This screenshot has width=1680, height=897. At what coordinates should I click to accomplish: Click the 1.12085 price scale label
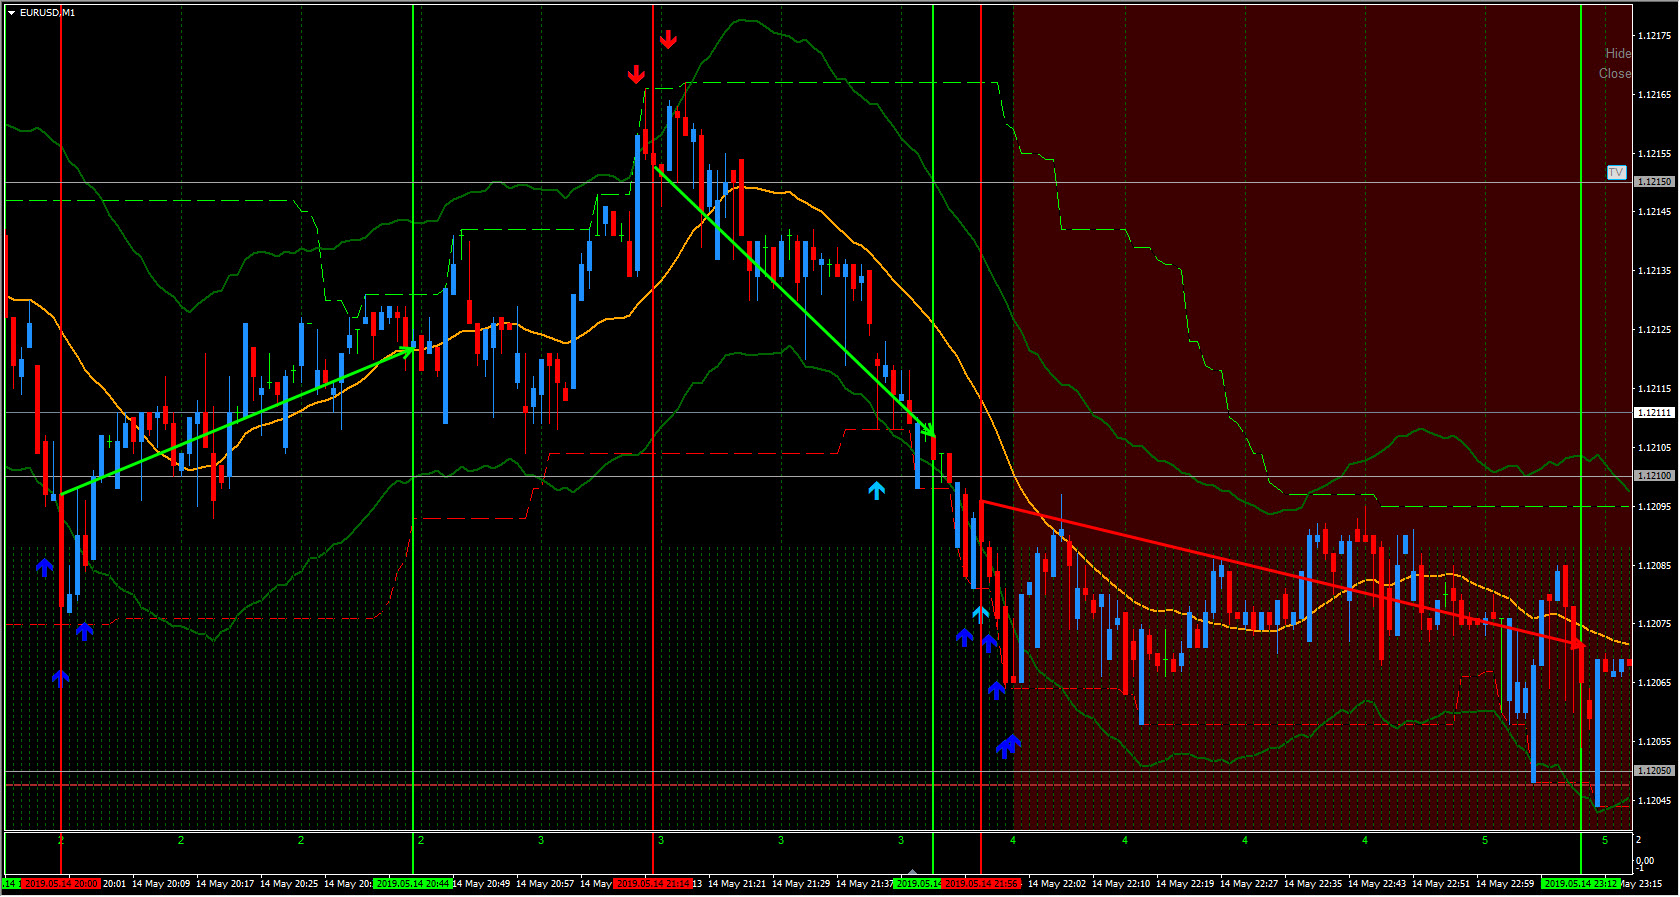click(x=1655, y=566)
